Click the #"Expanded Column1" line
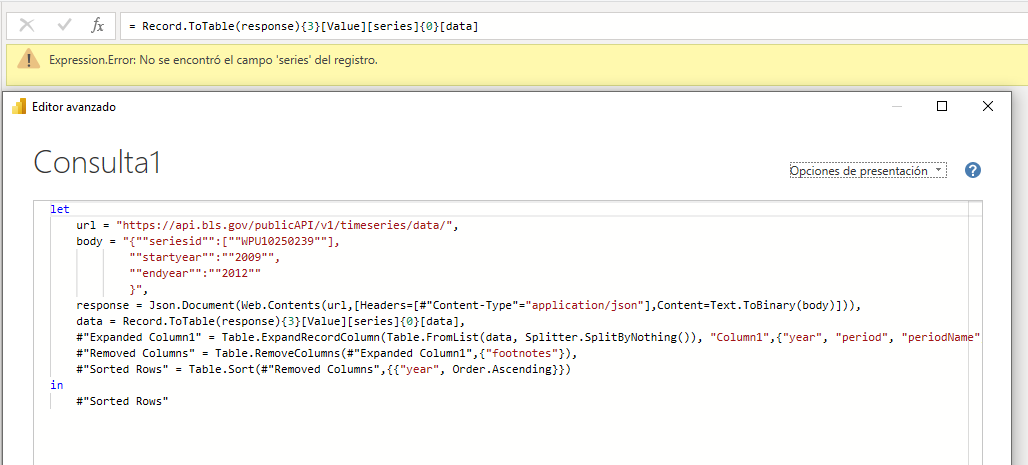 pyautogui.click(x=528, y=337)
